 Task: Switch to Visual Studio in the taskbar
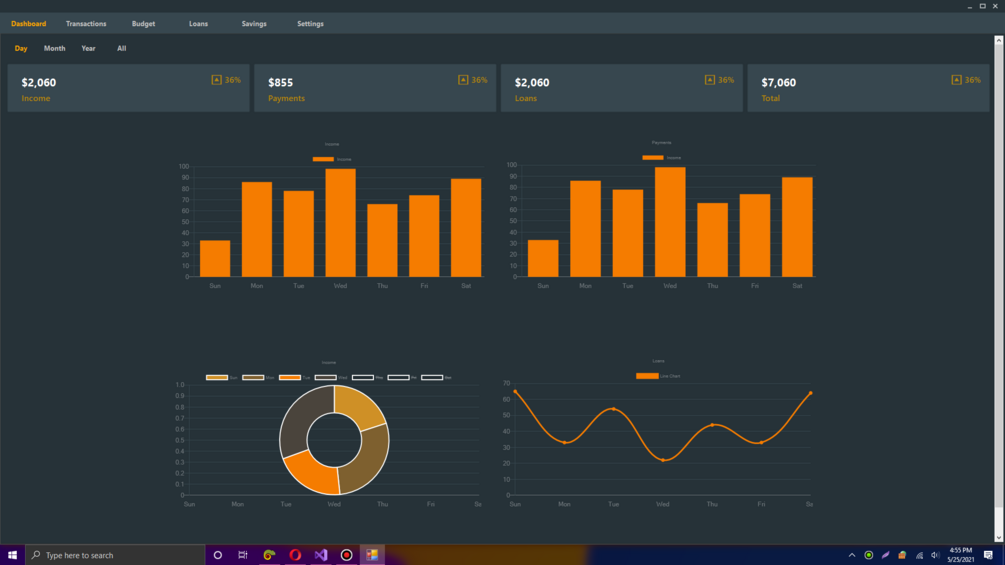click(x=320, y=555)
